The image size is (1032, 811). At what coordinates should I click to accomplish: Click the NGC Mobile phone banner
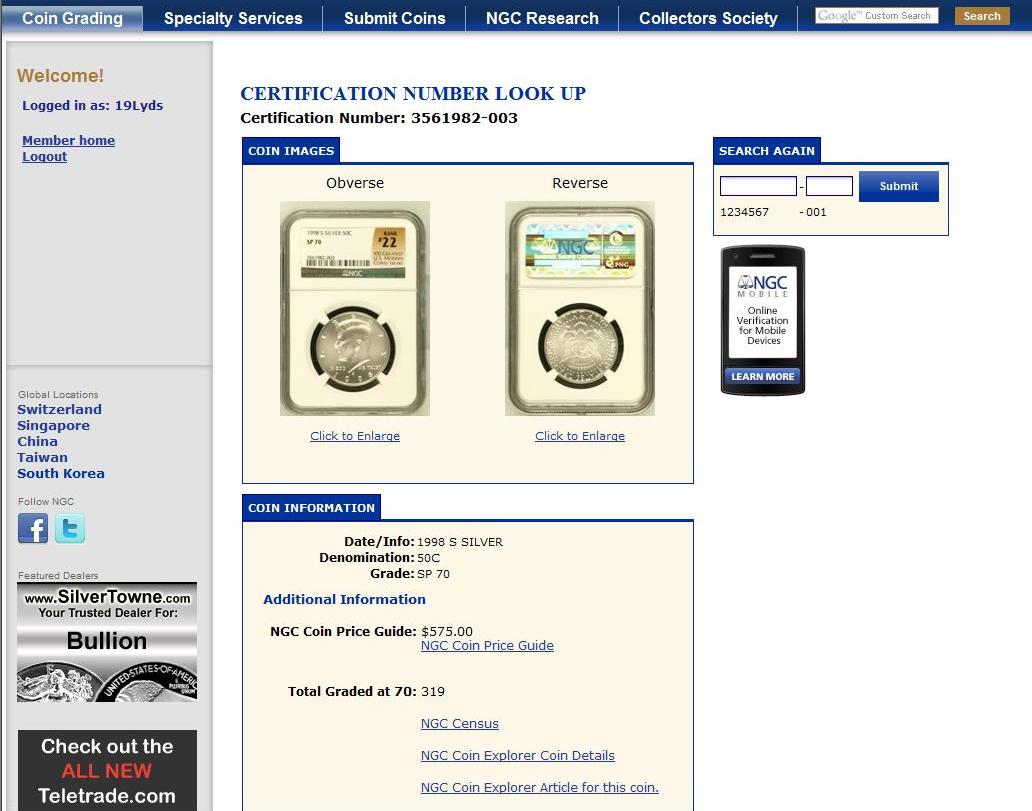click(x=763, y=320)
